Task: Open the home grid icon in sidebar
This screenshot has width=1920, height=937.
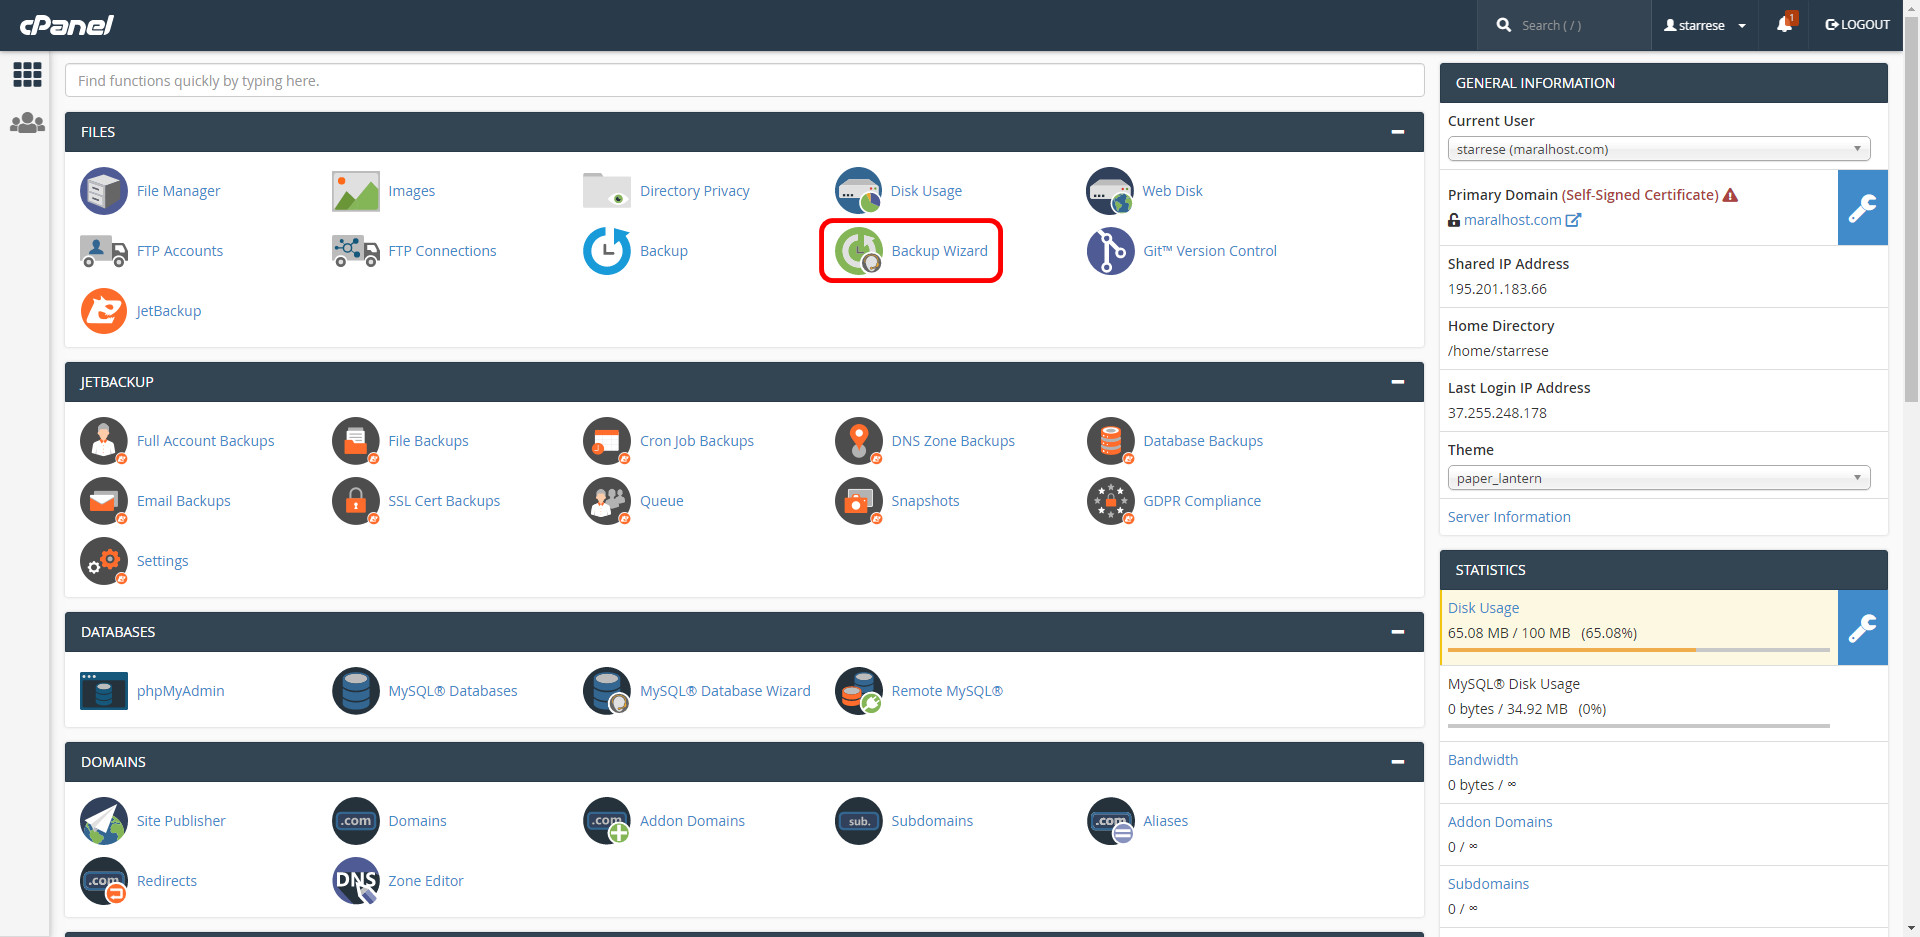Action: coord(27,74)
